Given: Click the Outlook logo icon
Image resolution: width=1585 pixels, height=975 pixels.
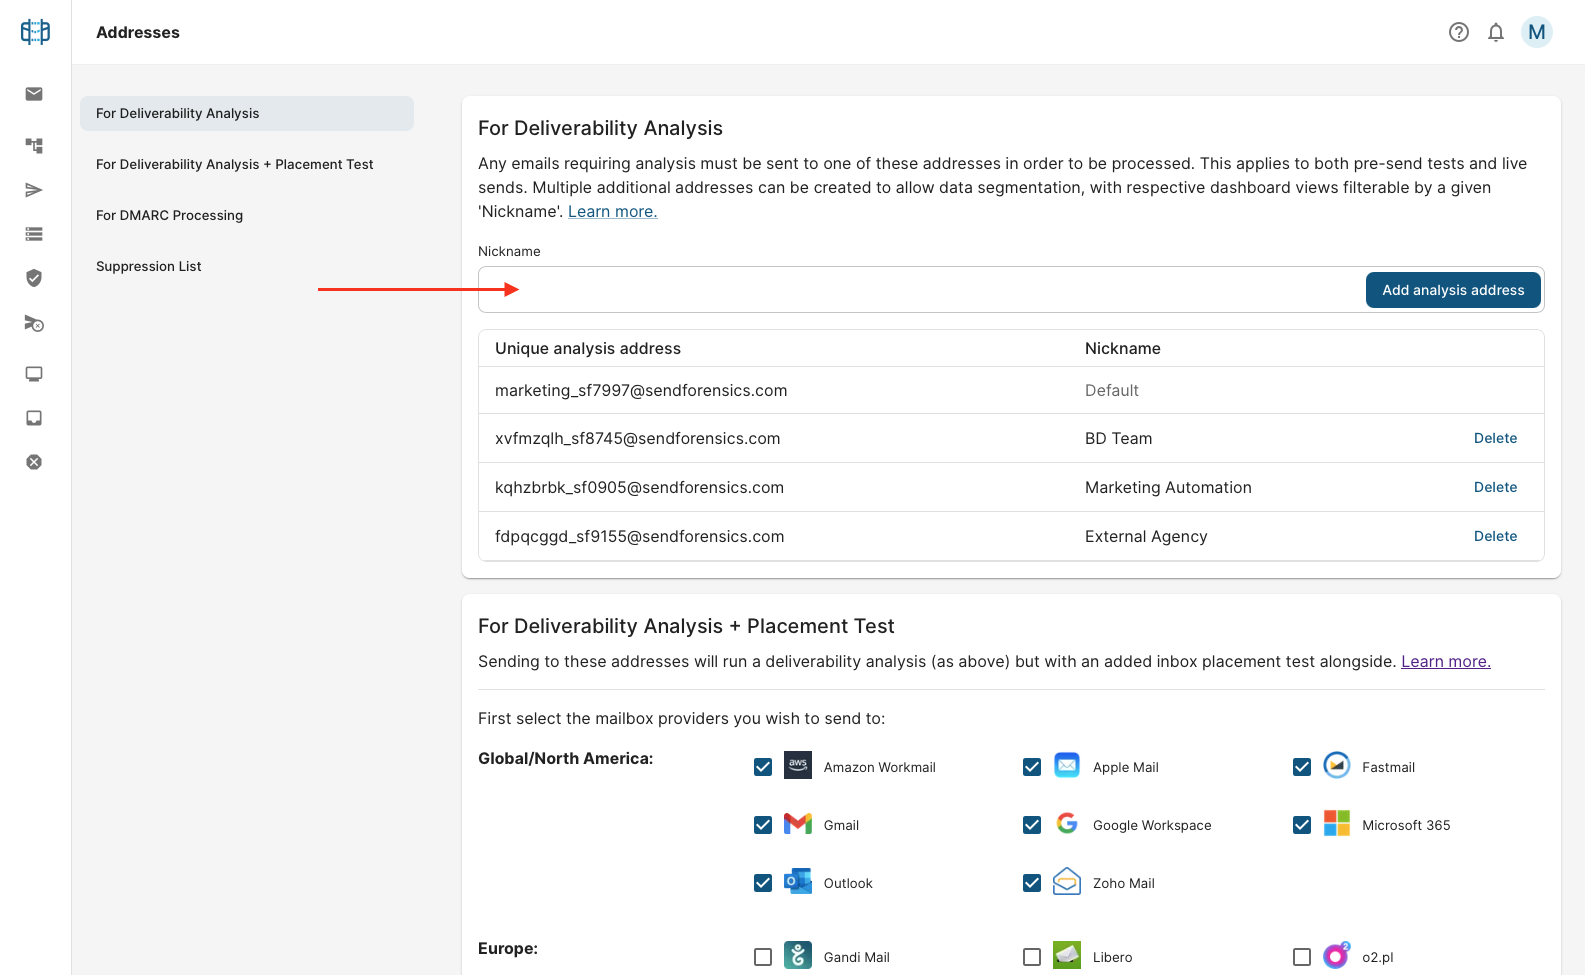Looking at the screenshot, I should (x=798, y=881).
